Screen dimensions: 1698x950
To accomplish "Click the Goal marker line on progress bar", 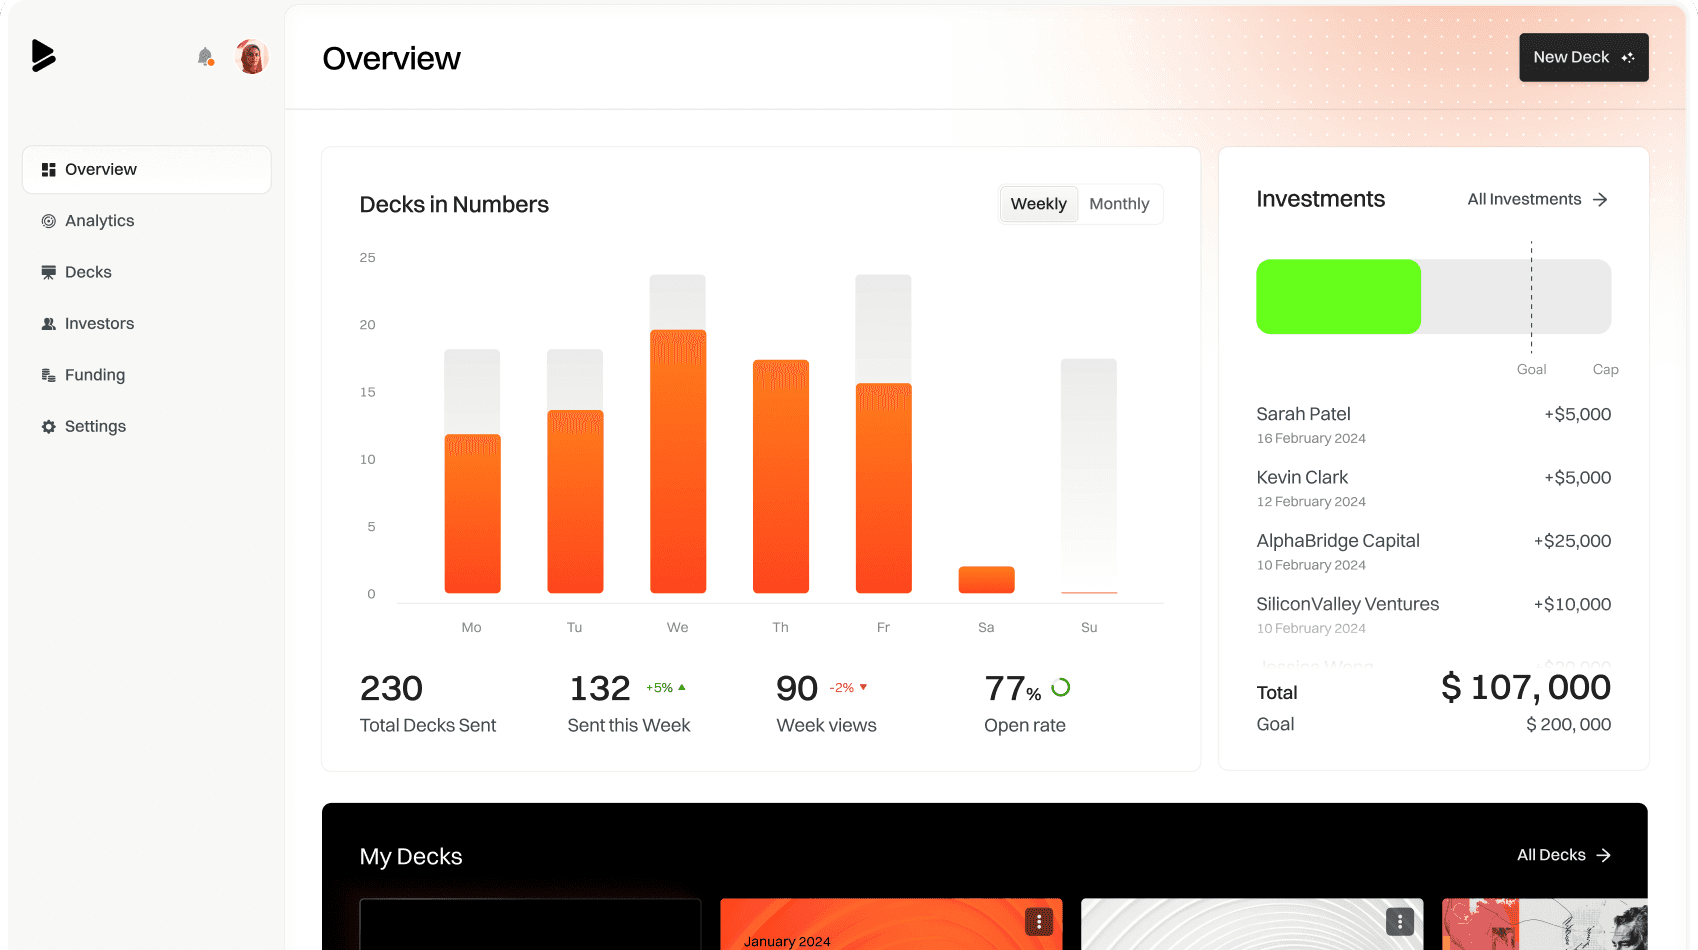I will [x=1531, y=297].
